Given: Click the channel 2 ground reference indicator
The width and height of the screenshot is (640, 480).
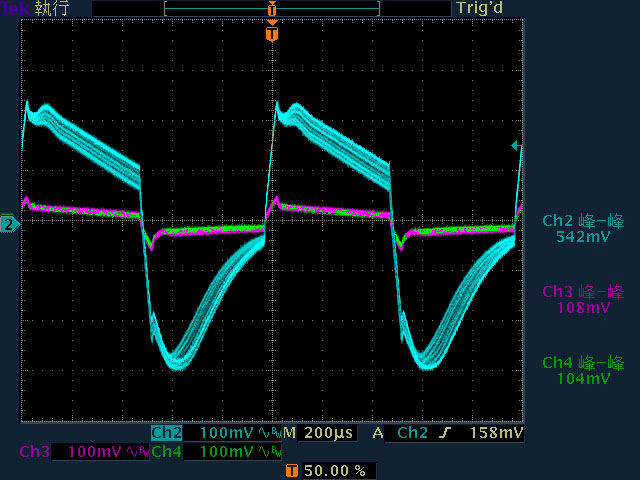Looking at the screenshot, I should tap(9, 224).
